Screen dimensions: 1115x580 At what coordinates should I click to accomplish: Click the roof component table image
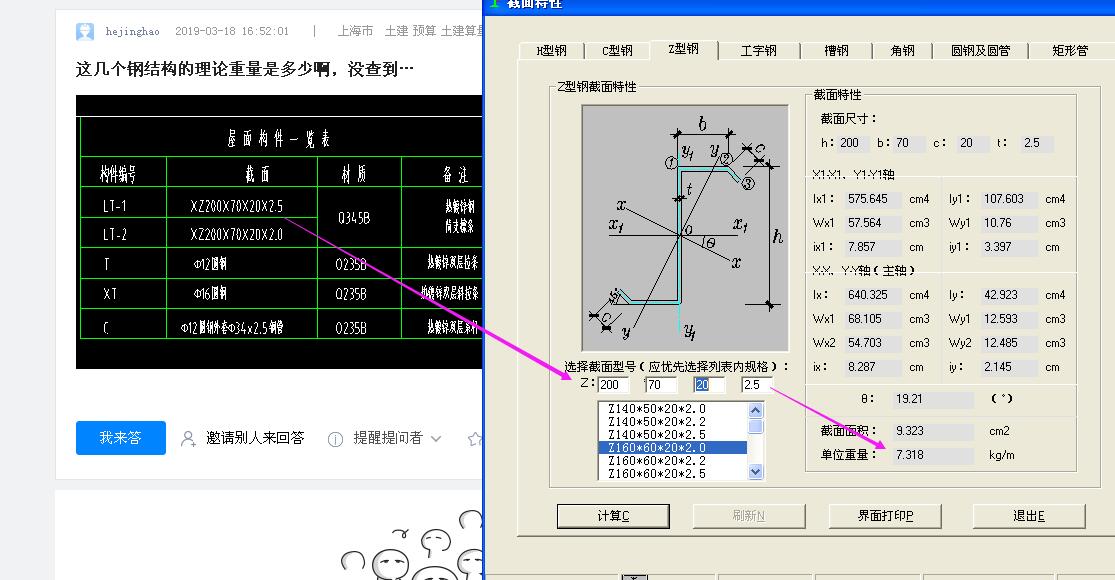279,232
